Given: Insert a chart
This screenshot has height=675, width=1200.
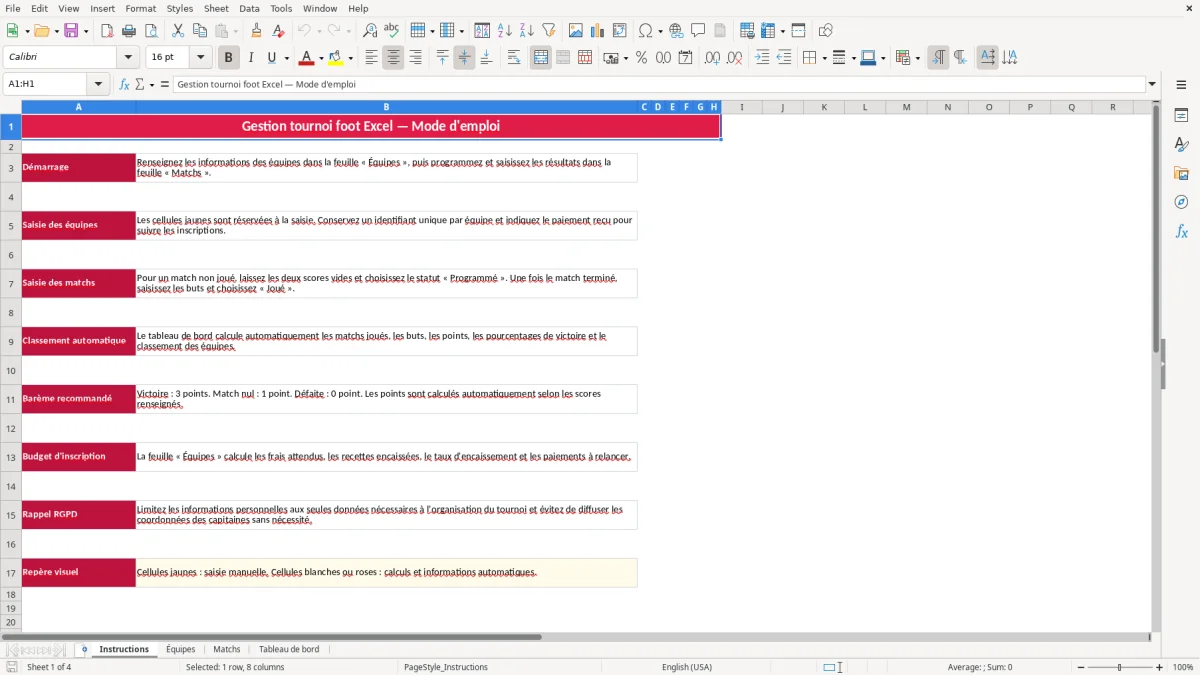Looking at the screenshot, I should pyautogui.click(x=598, y=31).
